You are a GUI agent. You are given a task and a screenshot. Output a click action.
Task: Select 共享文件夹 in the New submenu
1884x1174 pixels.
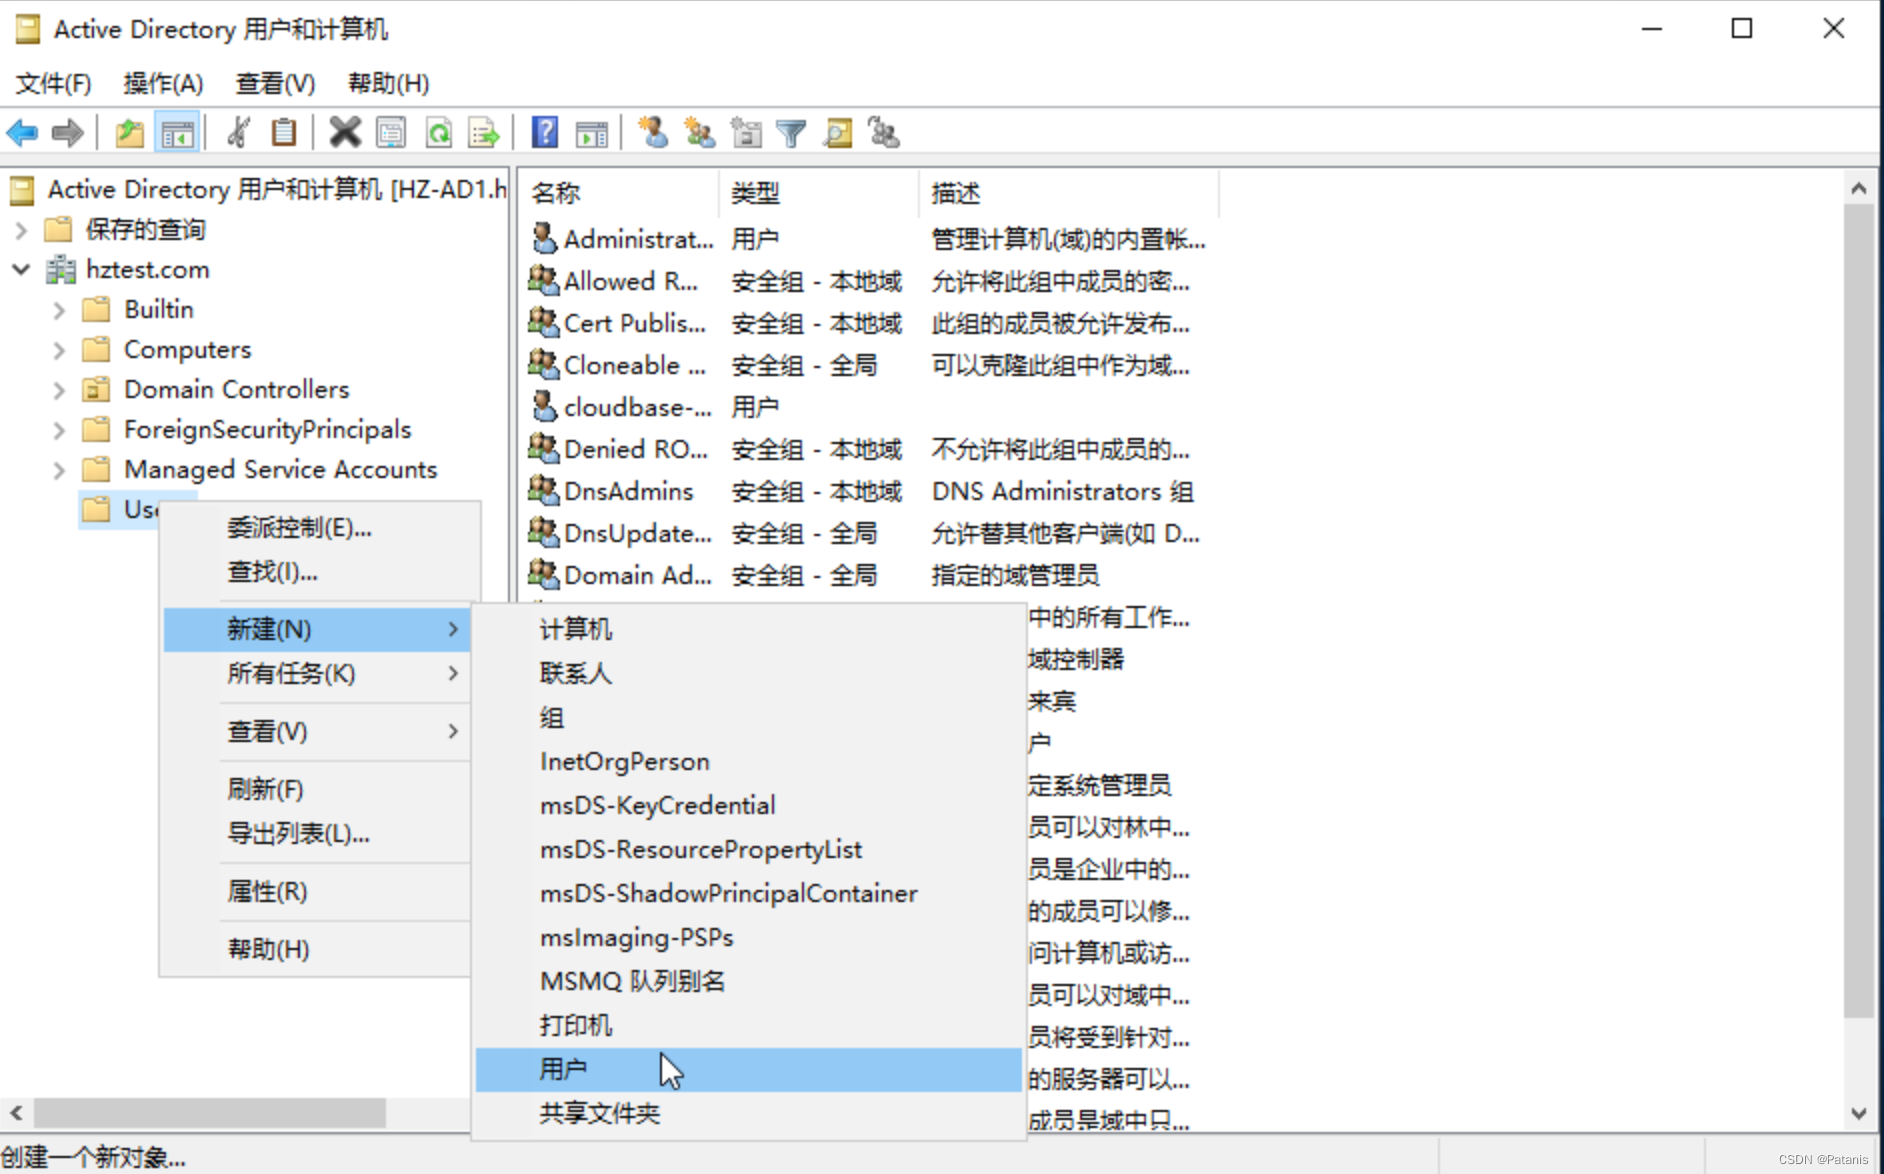click(x=748, y=1113)
